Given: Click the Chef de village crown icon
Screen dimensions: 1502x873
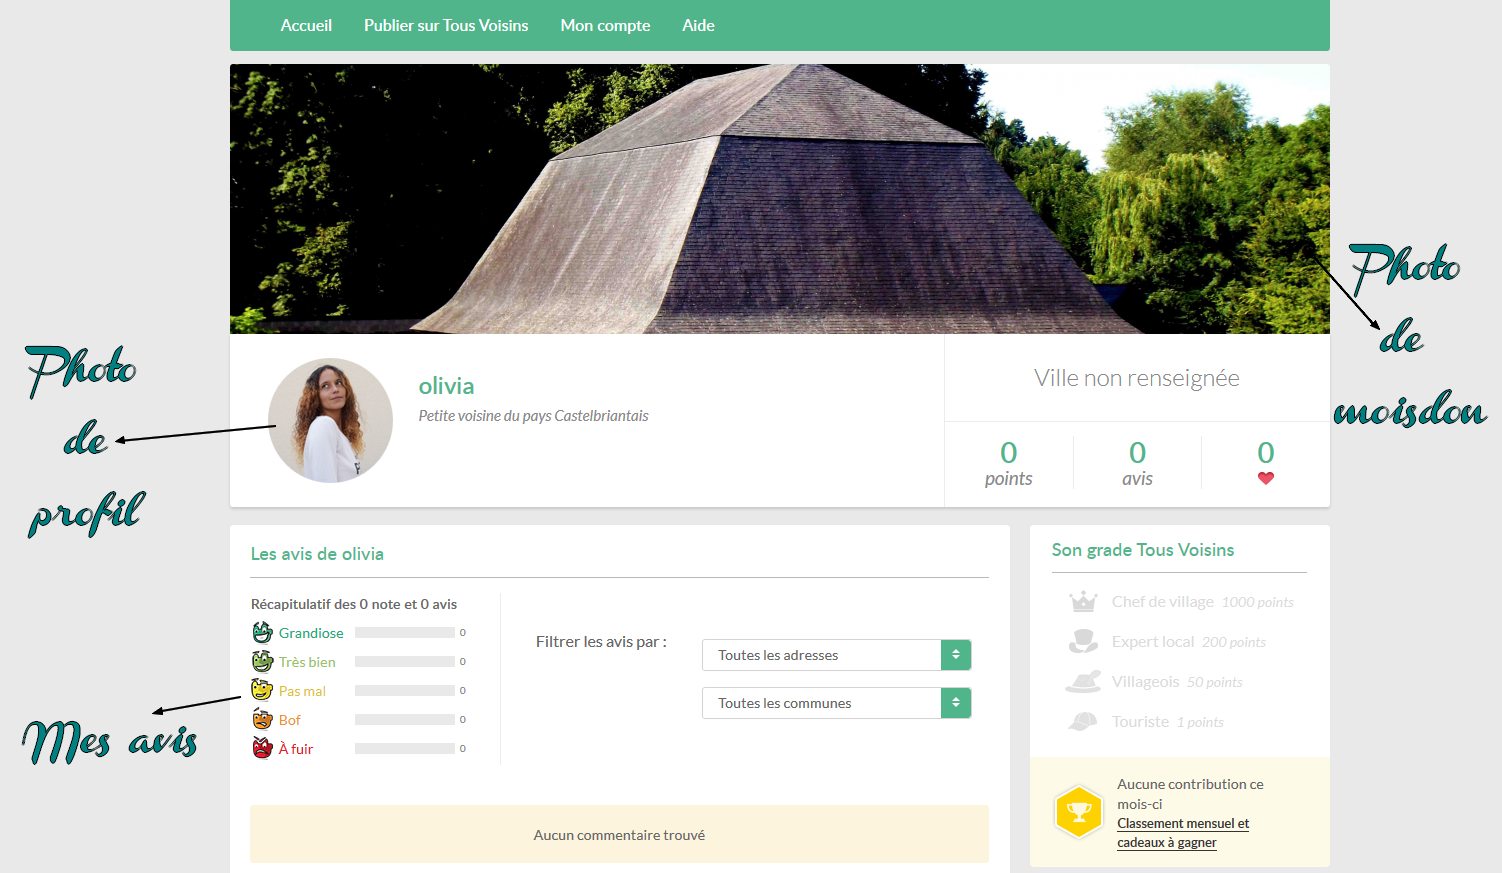Looking at the screenshot, I should (1083, 602).
